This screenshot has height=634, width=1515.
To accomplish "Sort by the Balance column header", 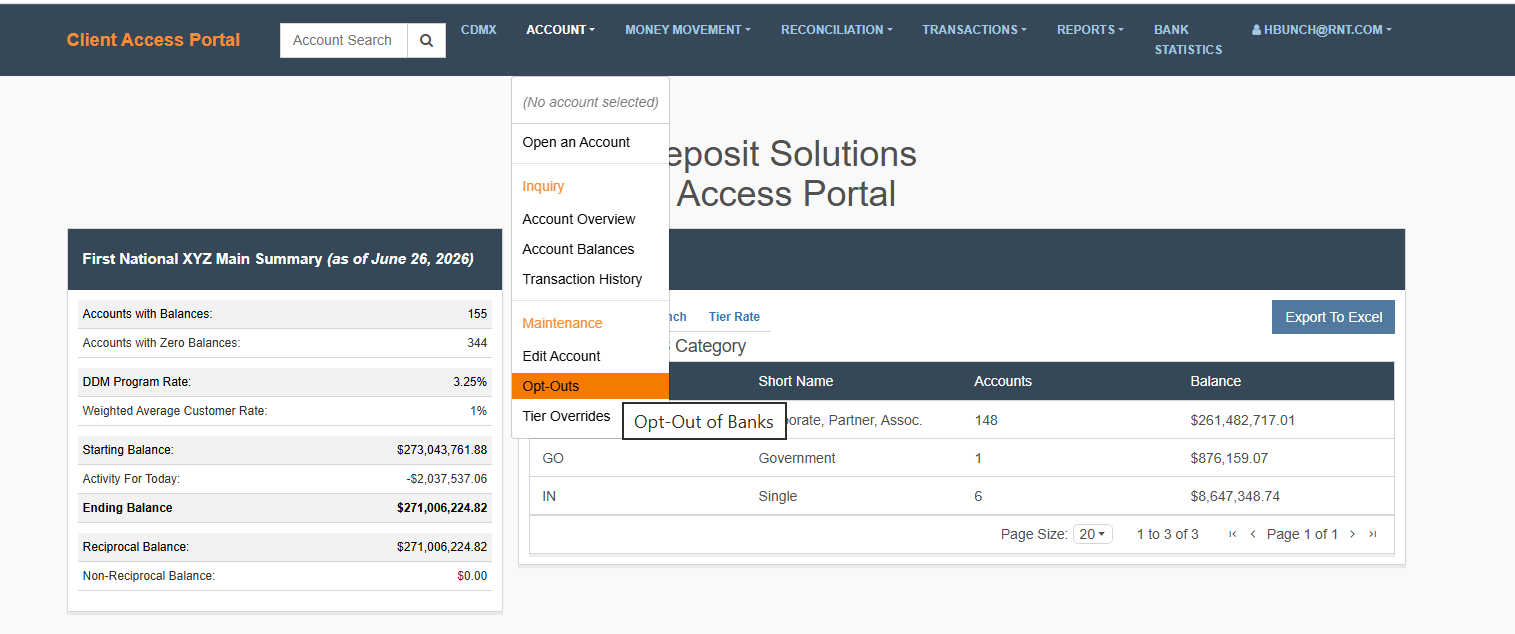I will click(1215, 381).
